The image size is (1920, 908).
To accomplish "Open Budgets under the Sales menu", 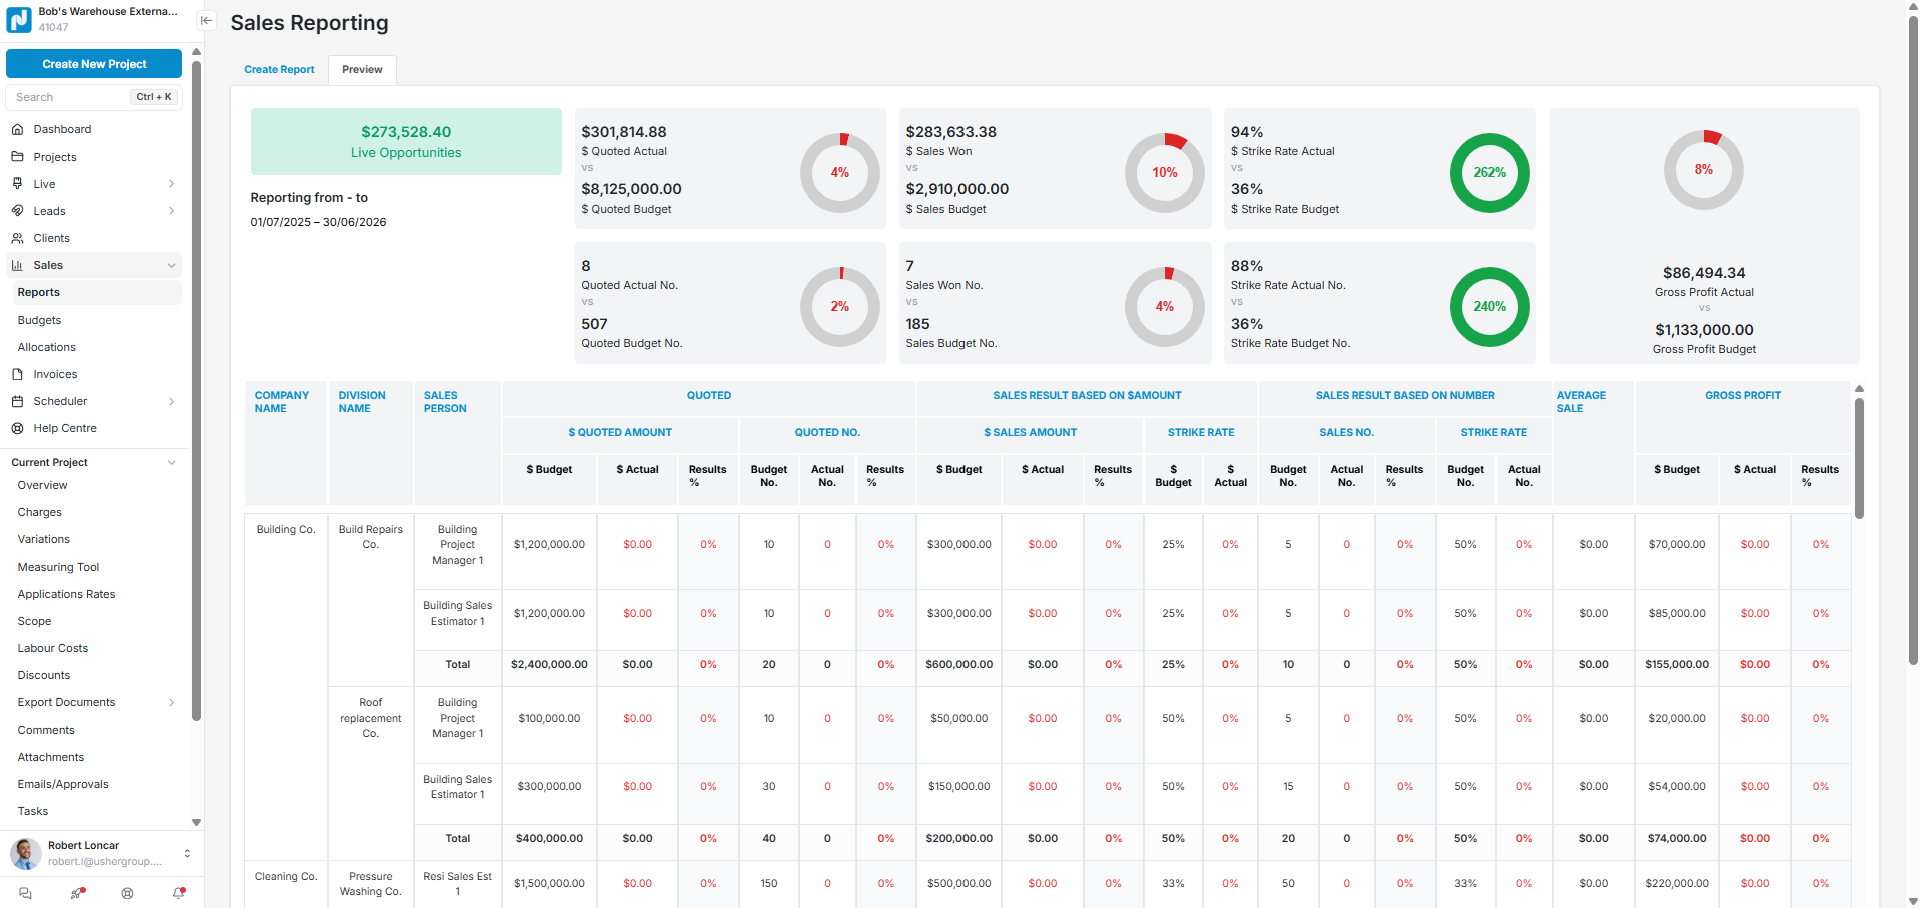I will tap(40, 320).
